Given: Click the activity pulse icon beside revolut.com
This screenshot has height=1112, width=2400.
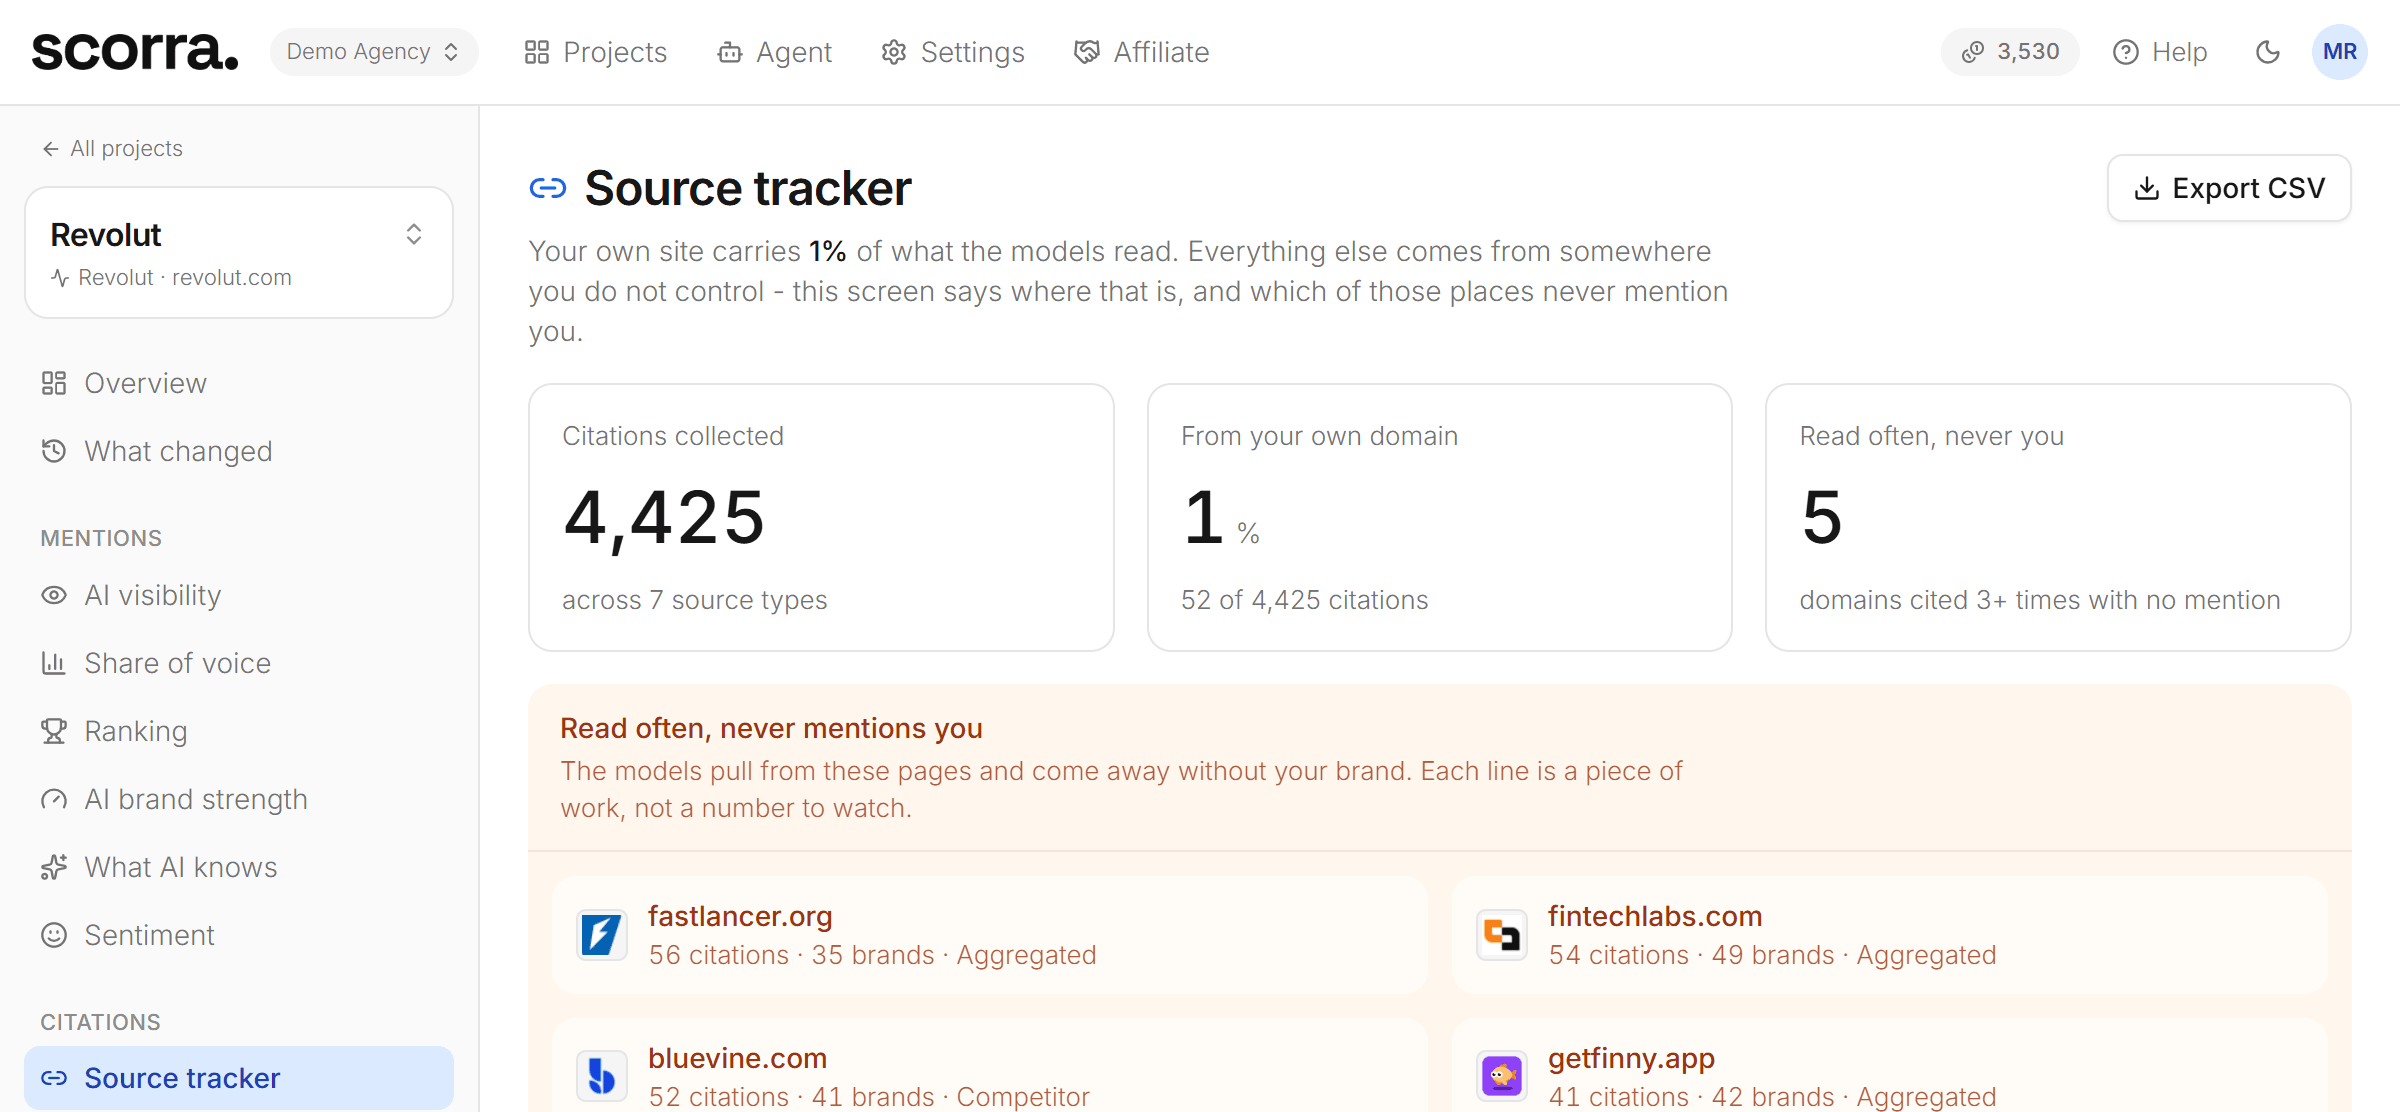Looking at the screenshot, I should 60,278.
